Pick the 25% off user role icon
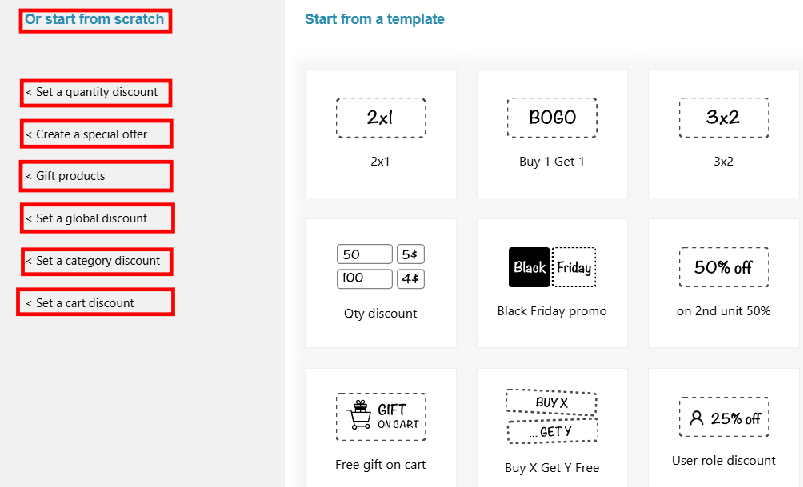 tap(722, 418)
